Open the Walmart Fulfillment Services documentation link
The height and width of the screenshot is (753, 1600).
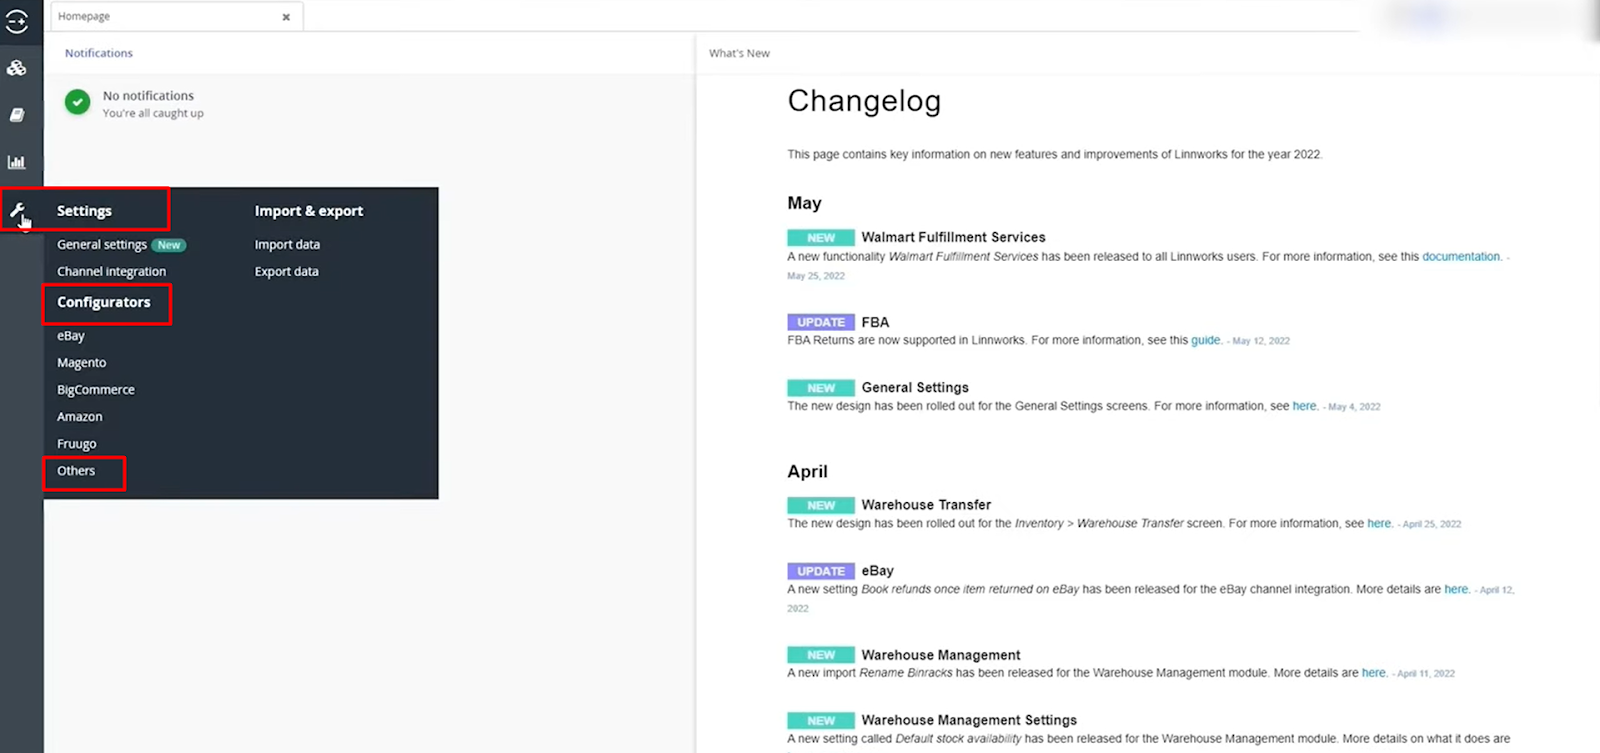click(1461, 257)
